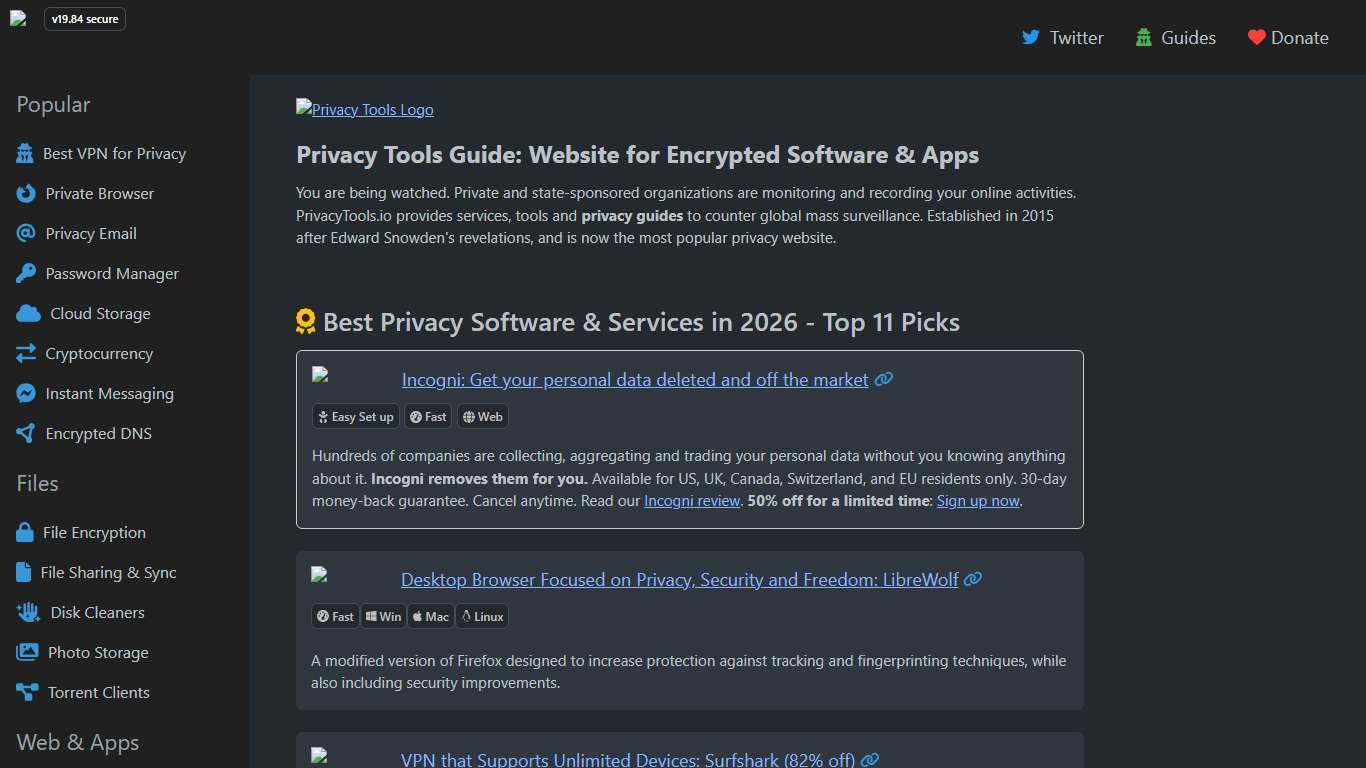Click the v19.84 secure badge
This screenshot has height=768, width=1366.
[85, 18]
